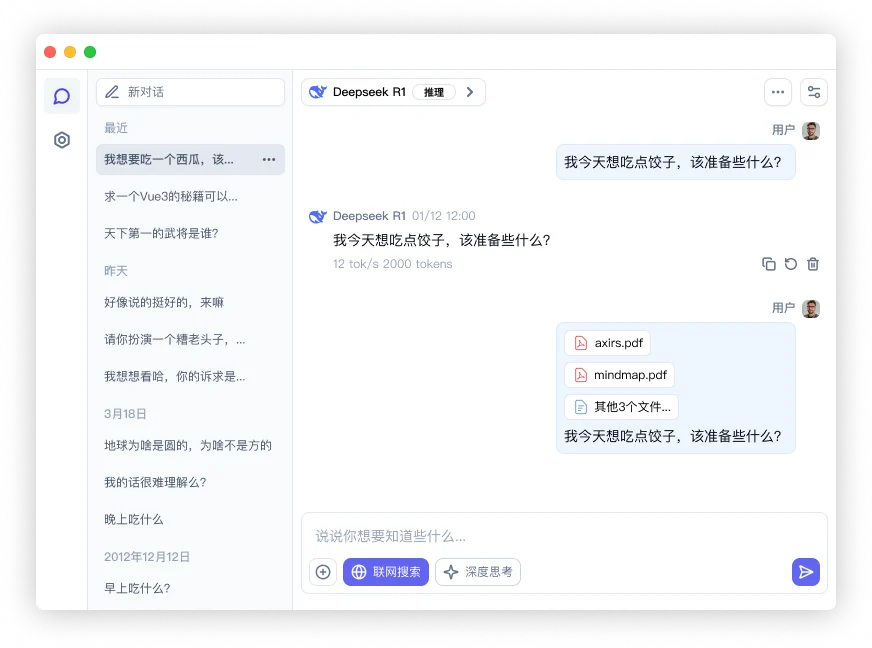Disable the 联网搜索 web search toggle
Viewport: 872px width, 648px height.
click(x=386, y=572)
